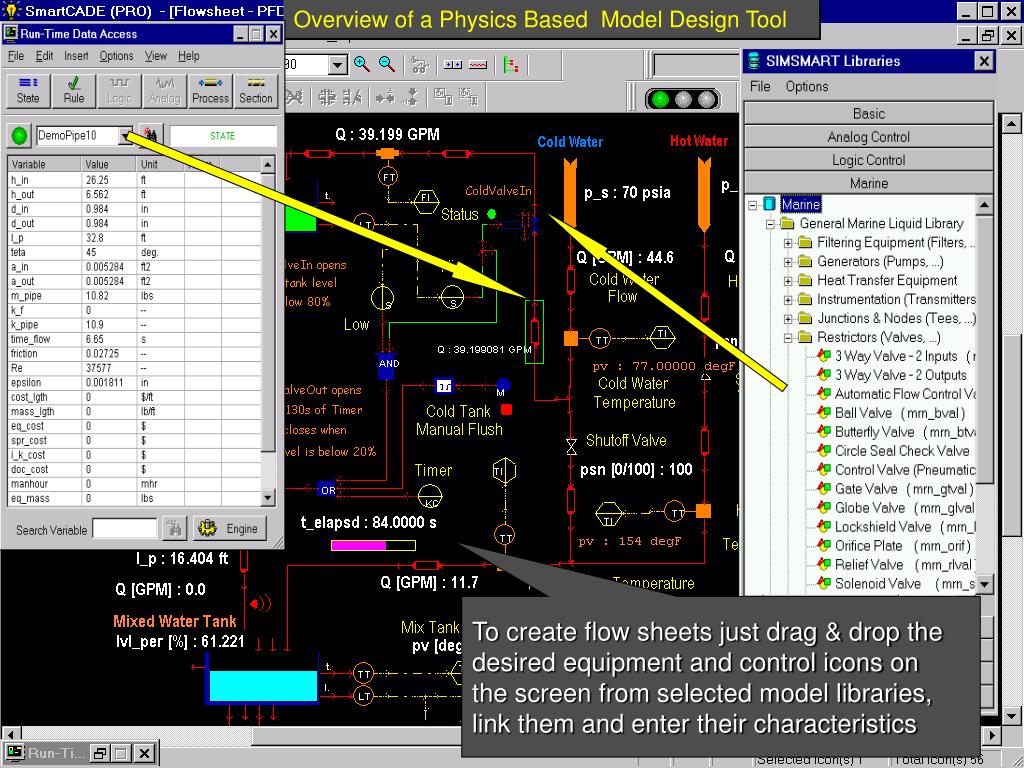Viewport: 1024px width, 768px height.
Task: Select the Relief Valve library icon
Action: point(824,564)
